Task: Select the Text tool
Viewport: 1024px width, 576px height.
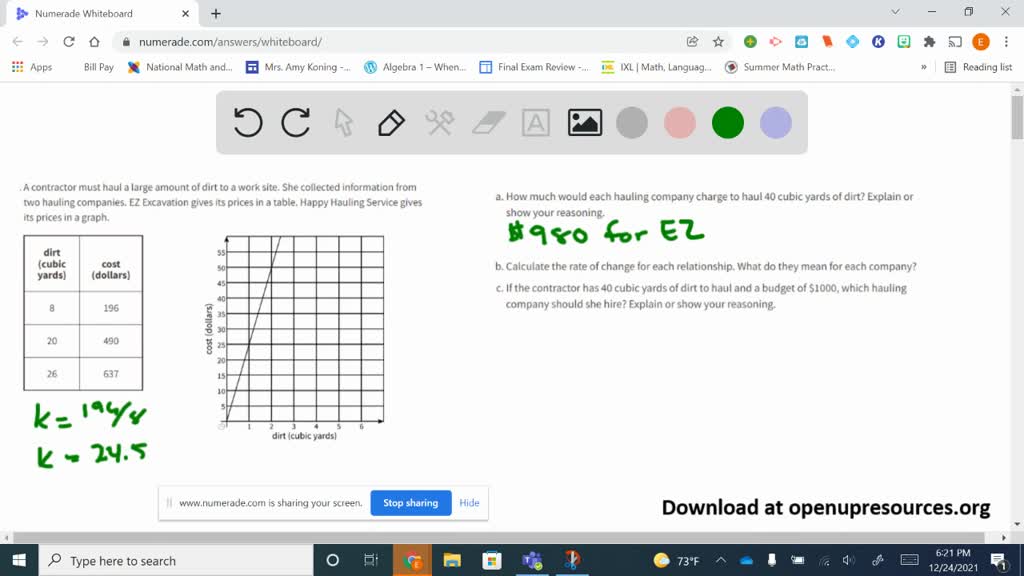Action: coord(536,122)
